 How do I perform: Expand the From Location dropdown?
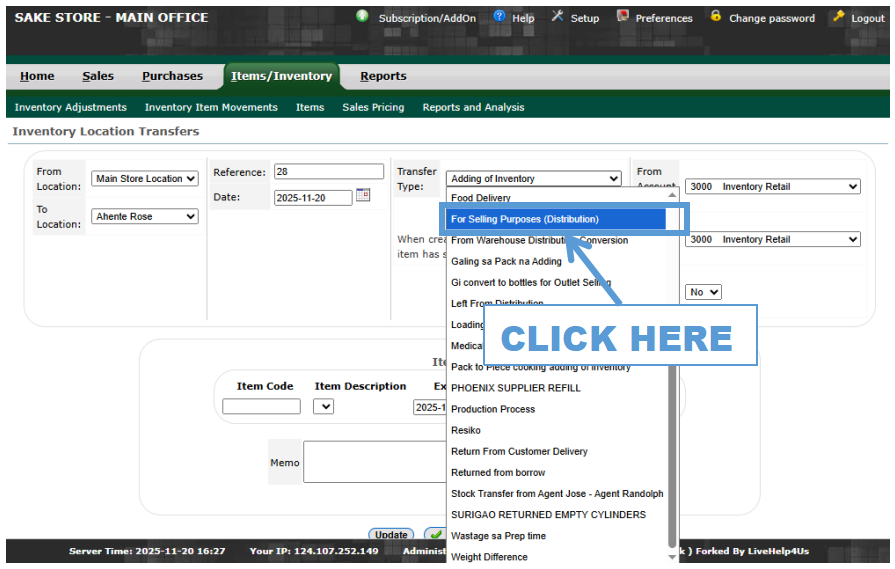pos(145,179)
